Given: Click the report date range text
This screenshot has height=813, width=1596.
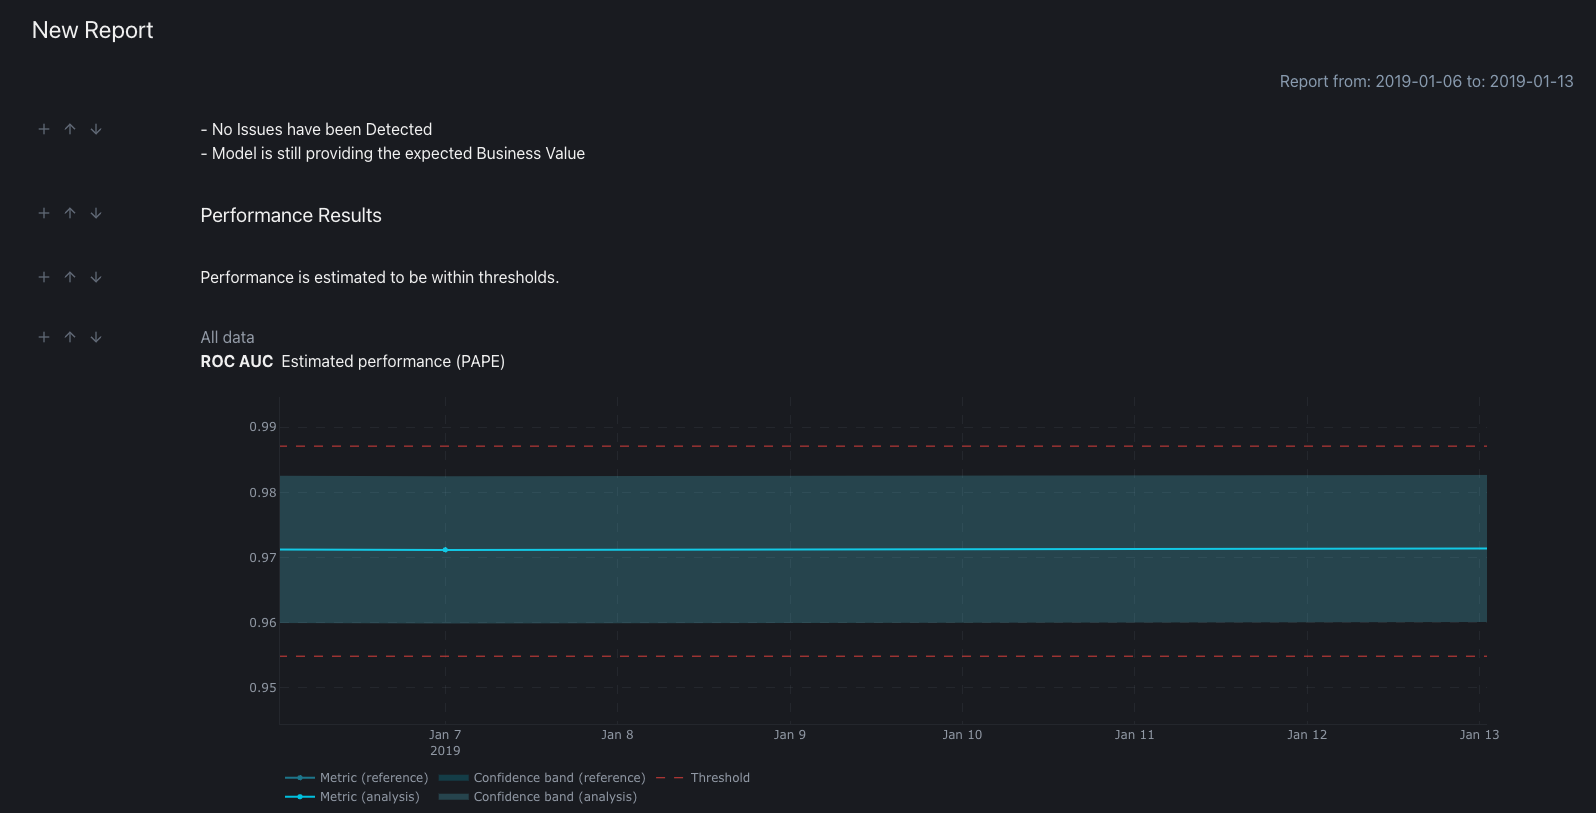Looking at the screenshot, I should 1426,81.
